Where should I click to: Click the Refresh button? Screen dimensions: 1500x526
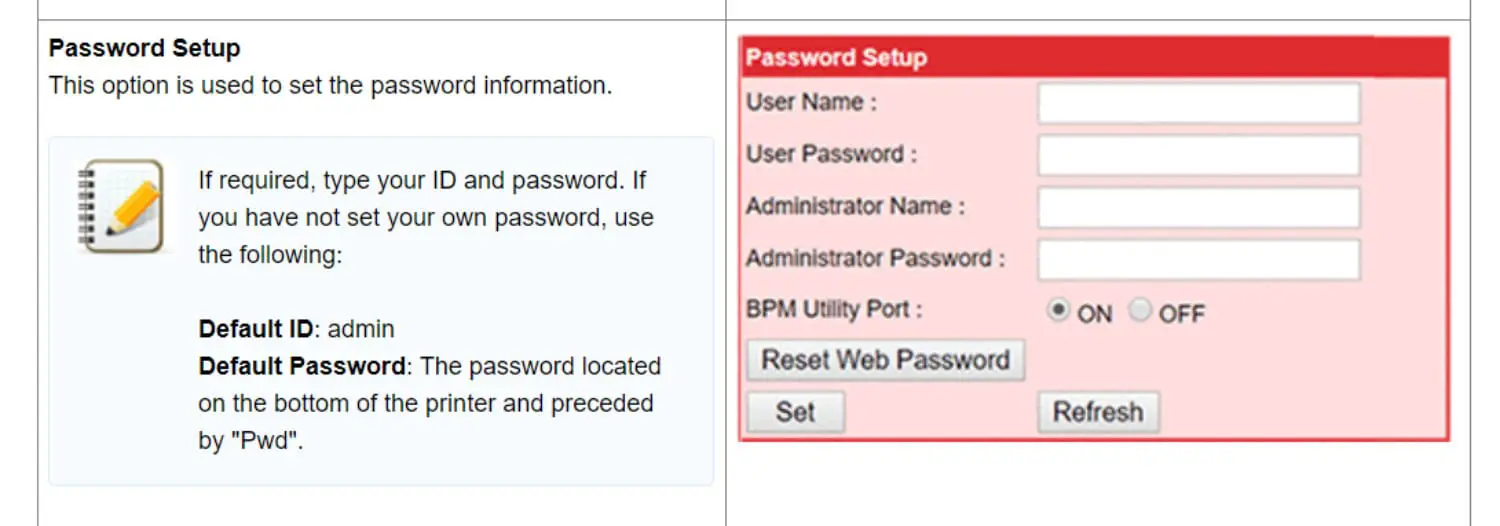(1098, 412)
